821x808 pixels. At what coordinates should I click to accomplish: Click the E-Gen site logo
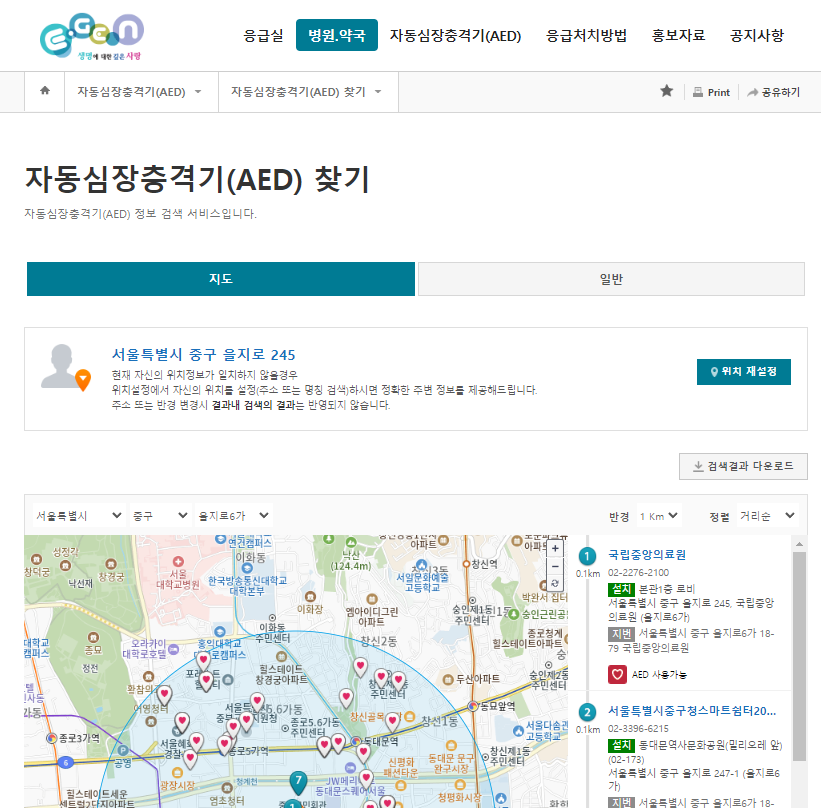(x=92, y=36)
